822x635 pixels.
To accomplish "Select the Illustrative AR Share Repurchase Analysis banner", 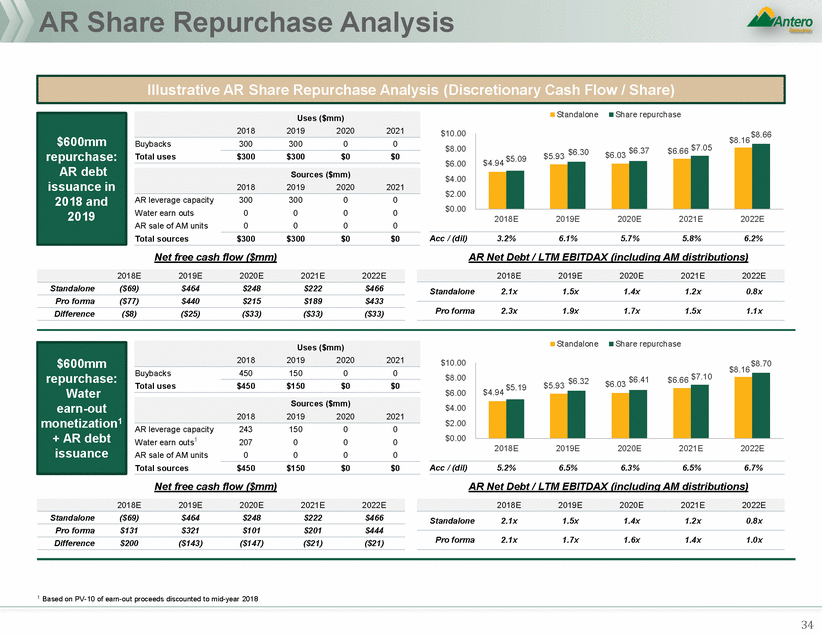I will point(411,90).
